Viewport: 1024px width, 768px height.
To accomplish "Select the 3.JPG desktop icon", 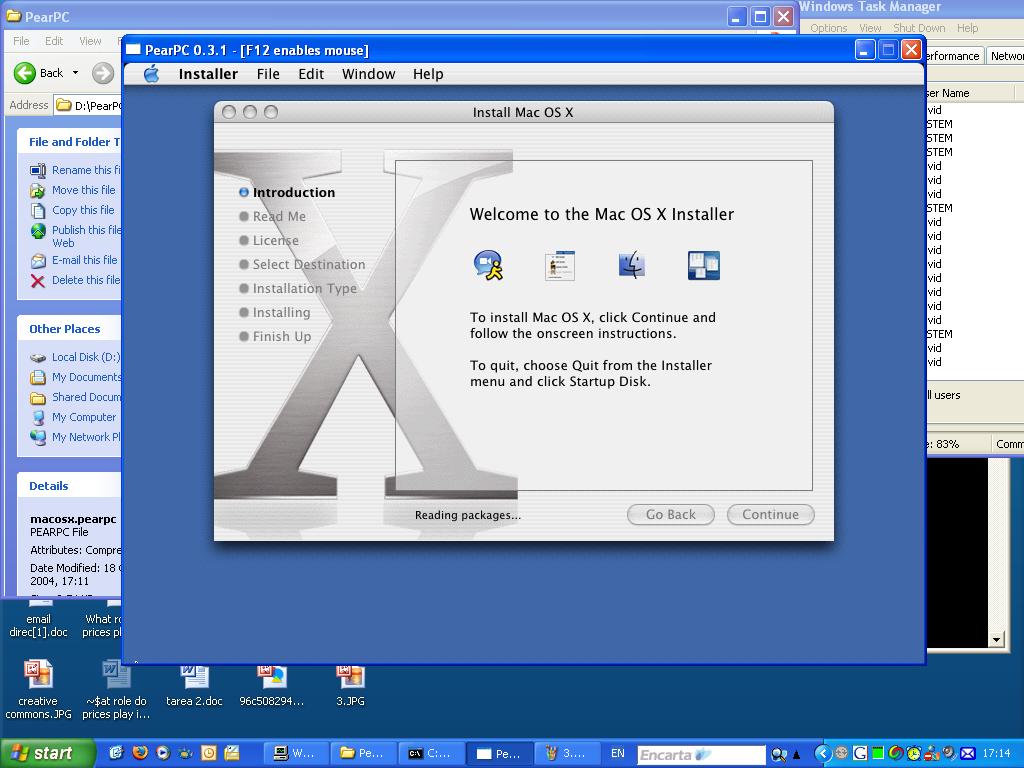I will (350, 686).
